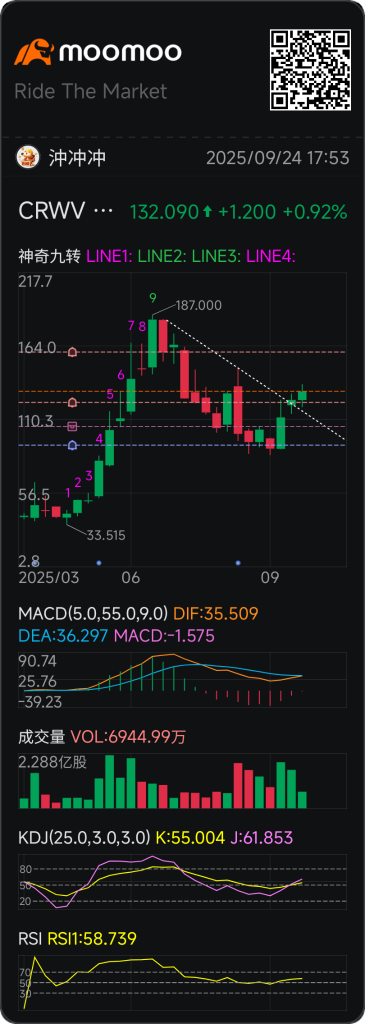365x1024 pixels.
Task: Click the -39.23 MACD axis label
Action: [x=39, y=701]
